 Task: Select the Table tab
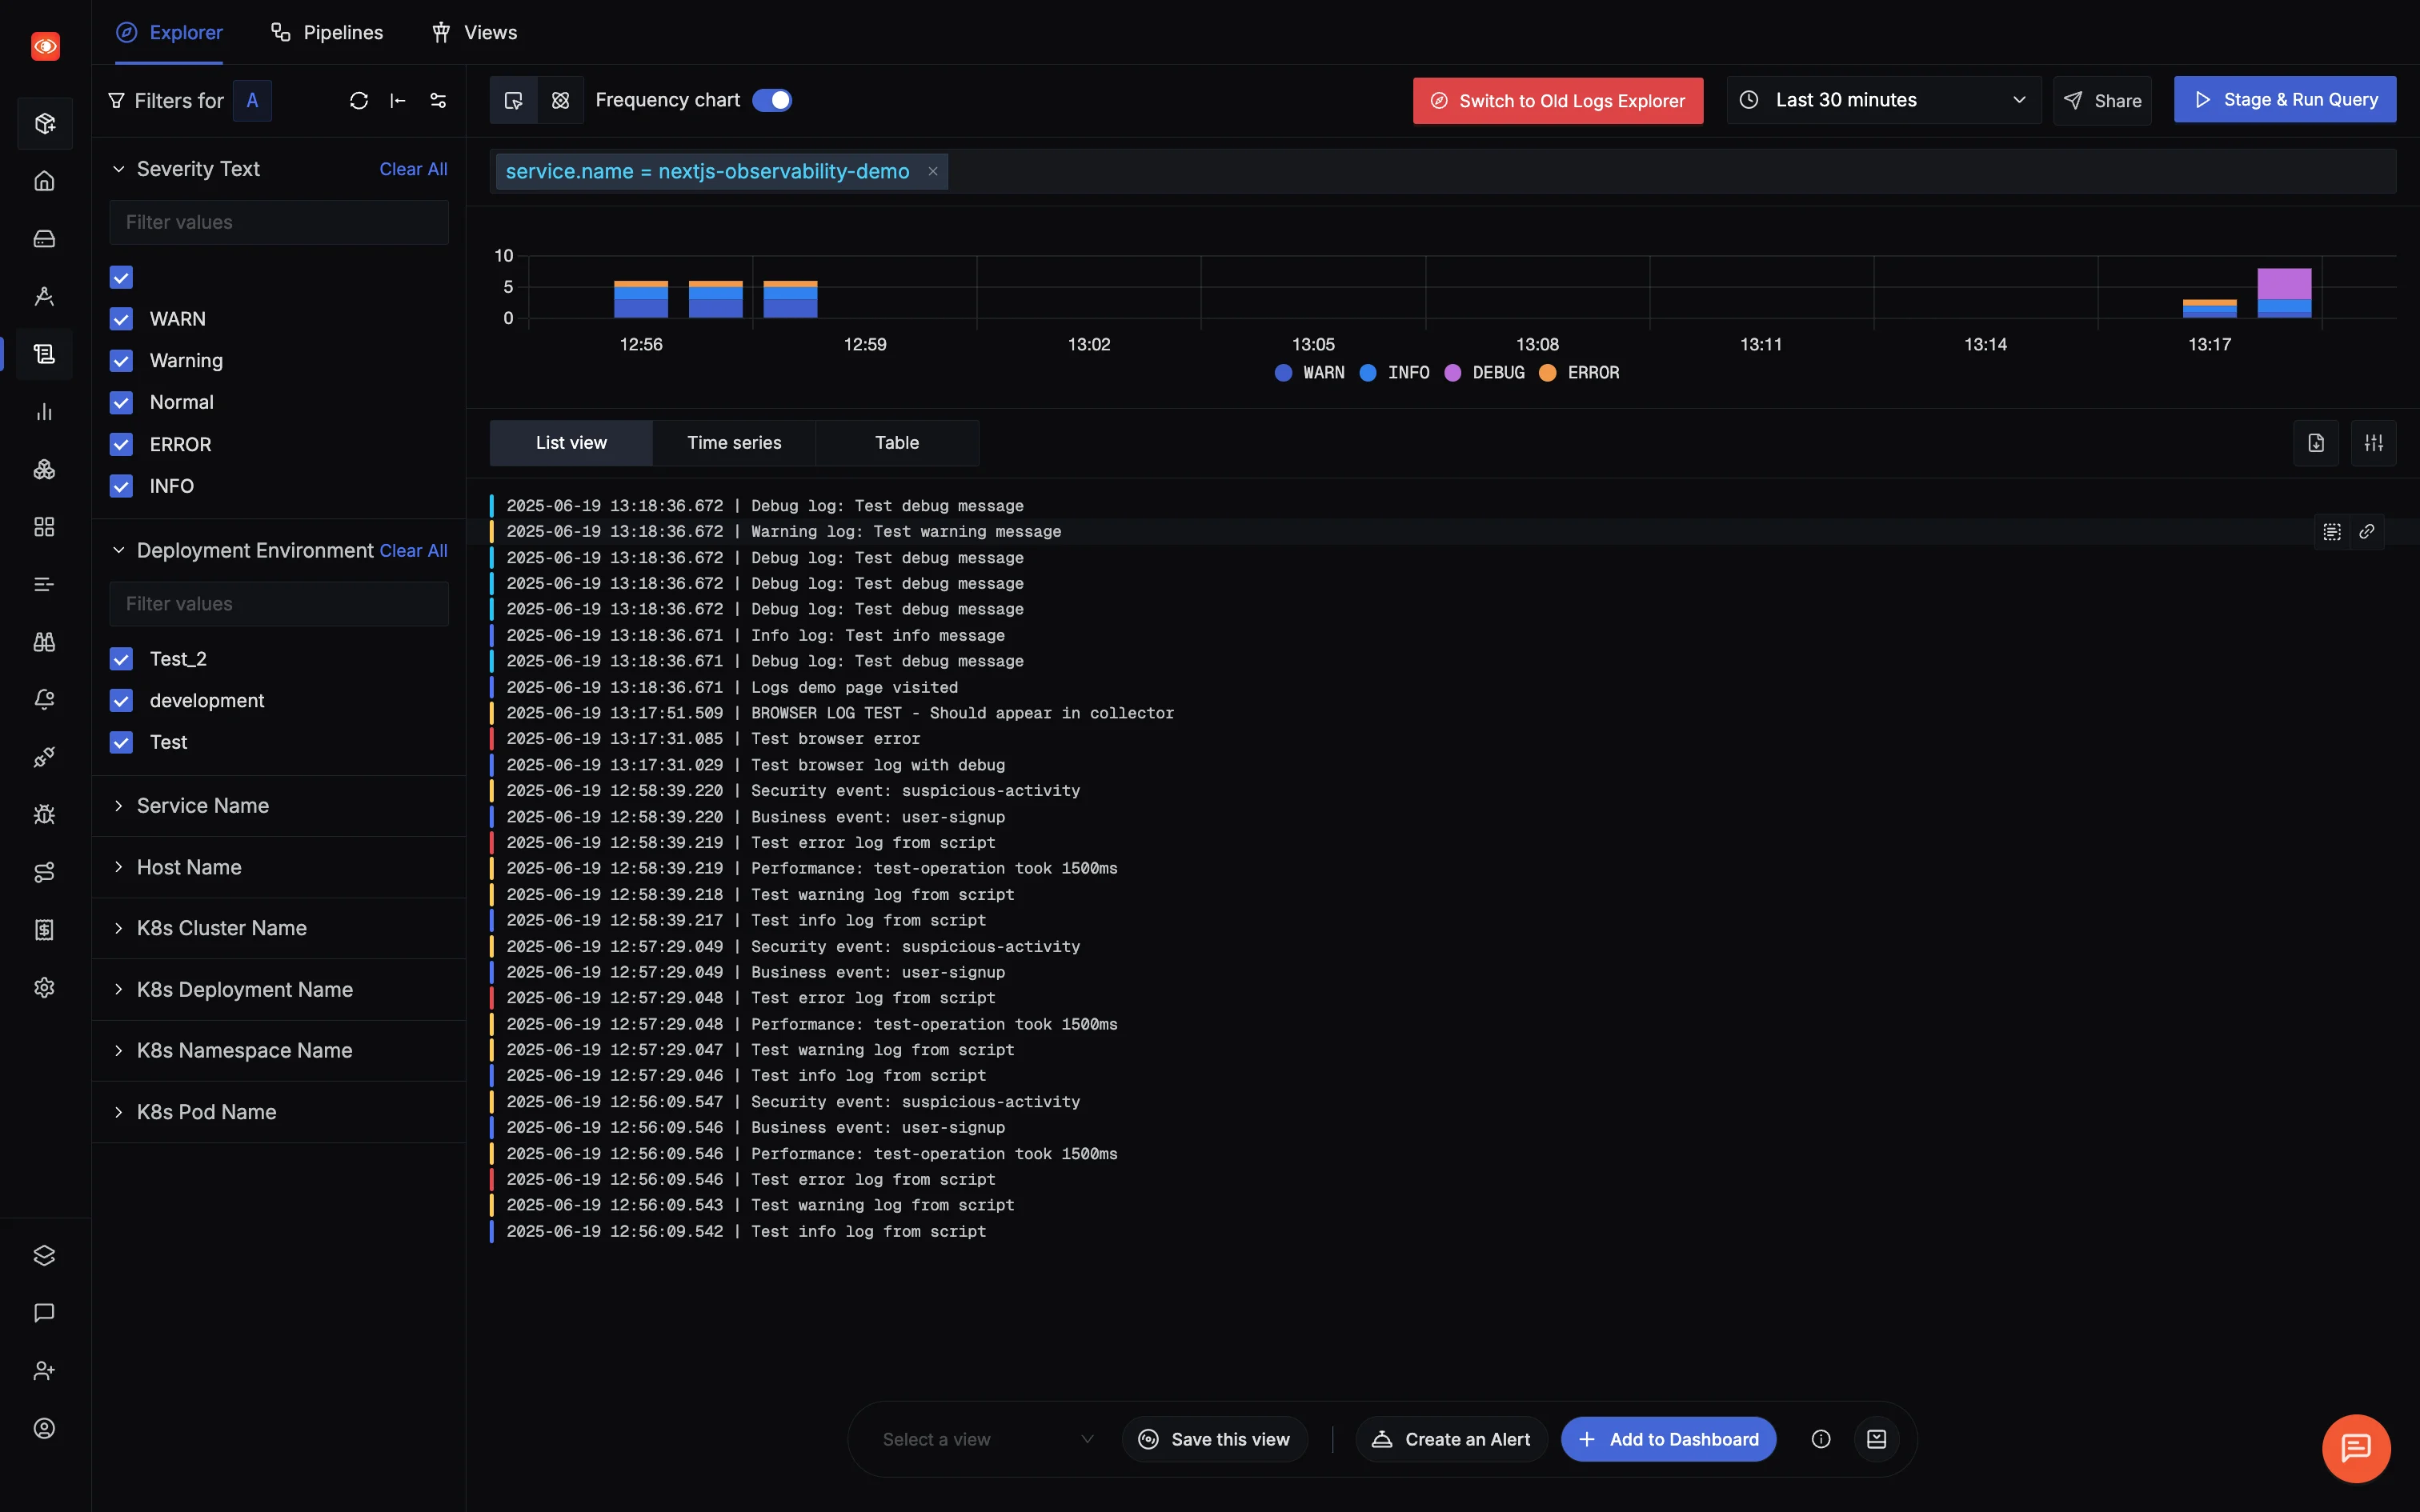coord(897,443)
